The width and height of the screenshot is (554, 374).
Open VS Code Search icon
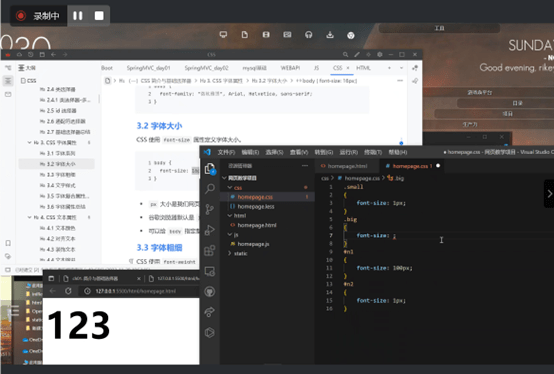coord(210,189)
